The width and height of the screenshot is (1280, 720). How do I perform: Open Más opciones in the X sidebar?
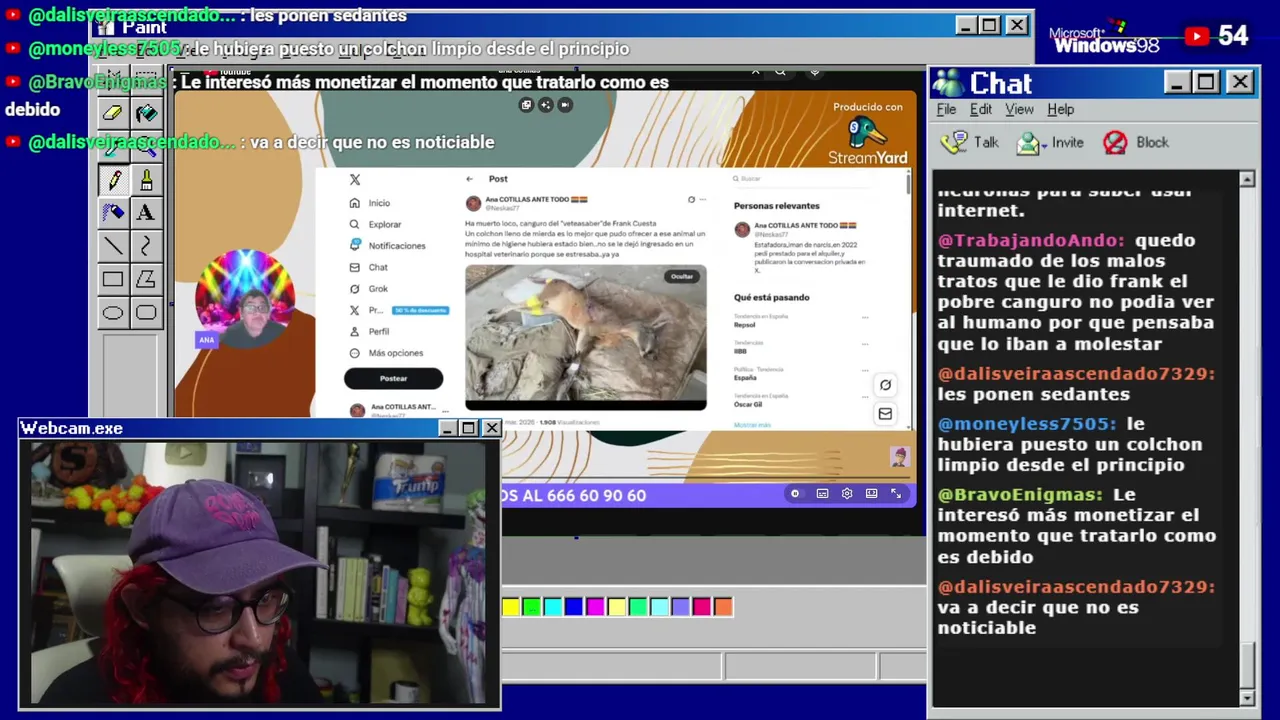386,353
